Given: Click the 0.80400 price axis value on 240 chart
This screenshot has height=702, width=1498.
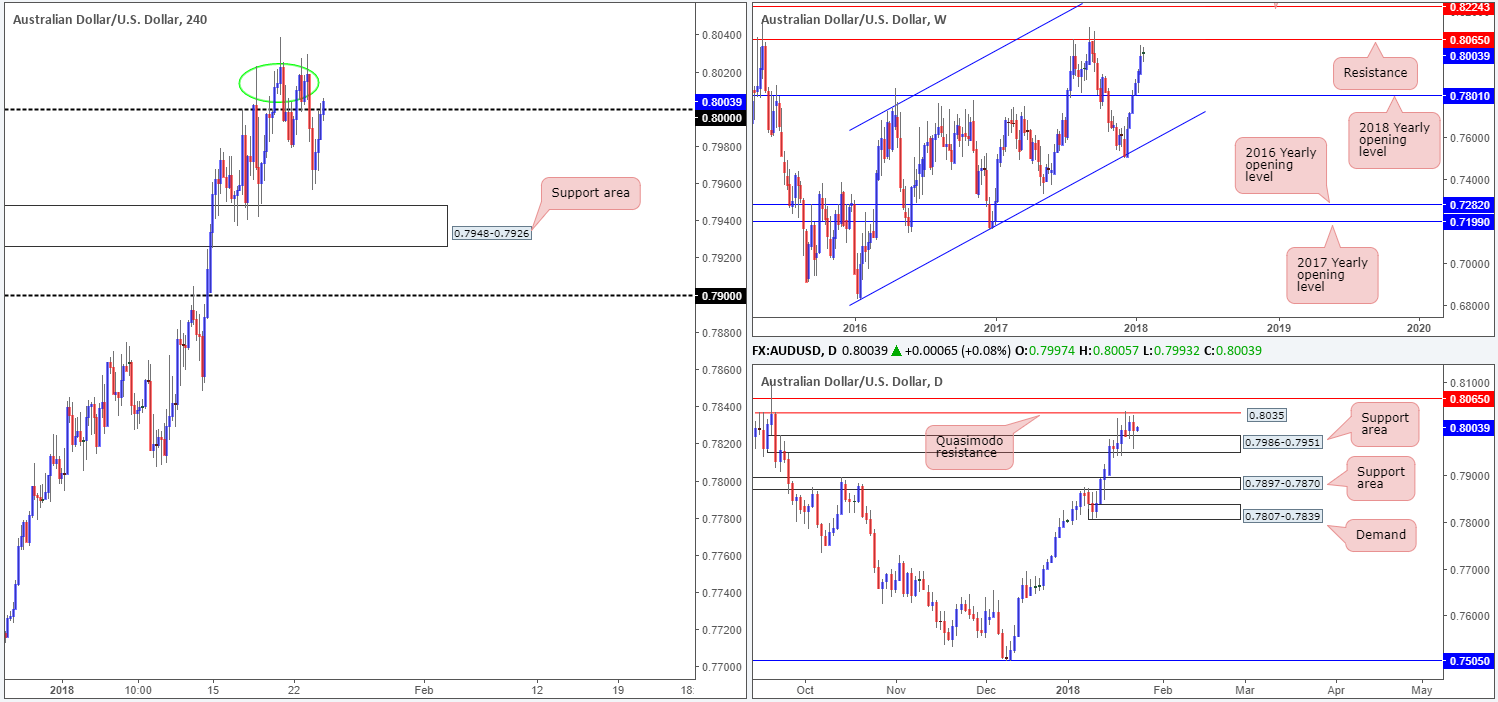Looking at the screenshot, I should pos(721,36).
